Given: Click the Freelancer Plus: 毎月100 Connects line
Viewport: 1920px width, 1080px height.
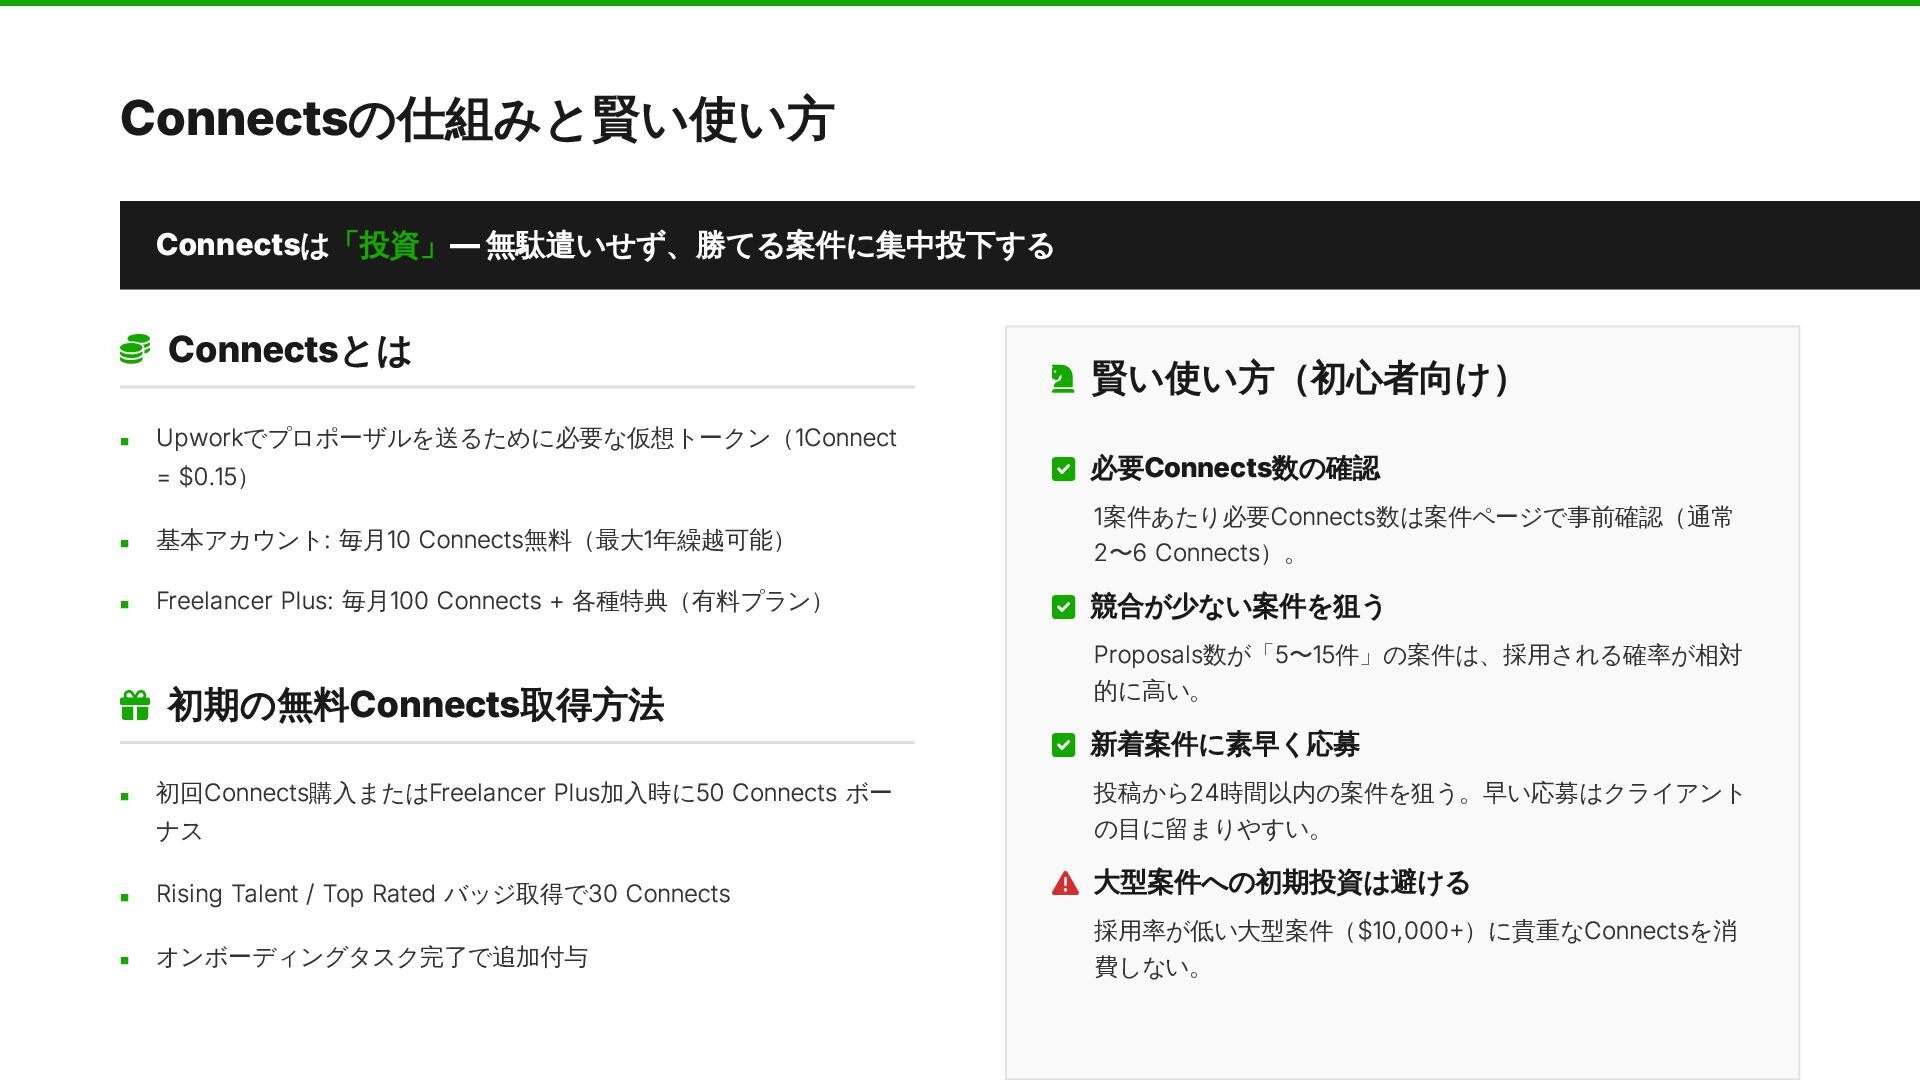Looking at the screenshot, I should point(490,601).
